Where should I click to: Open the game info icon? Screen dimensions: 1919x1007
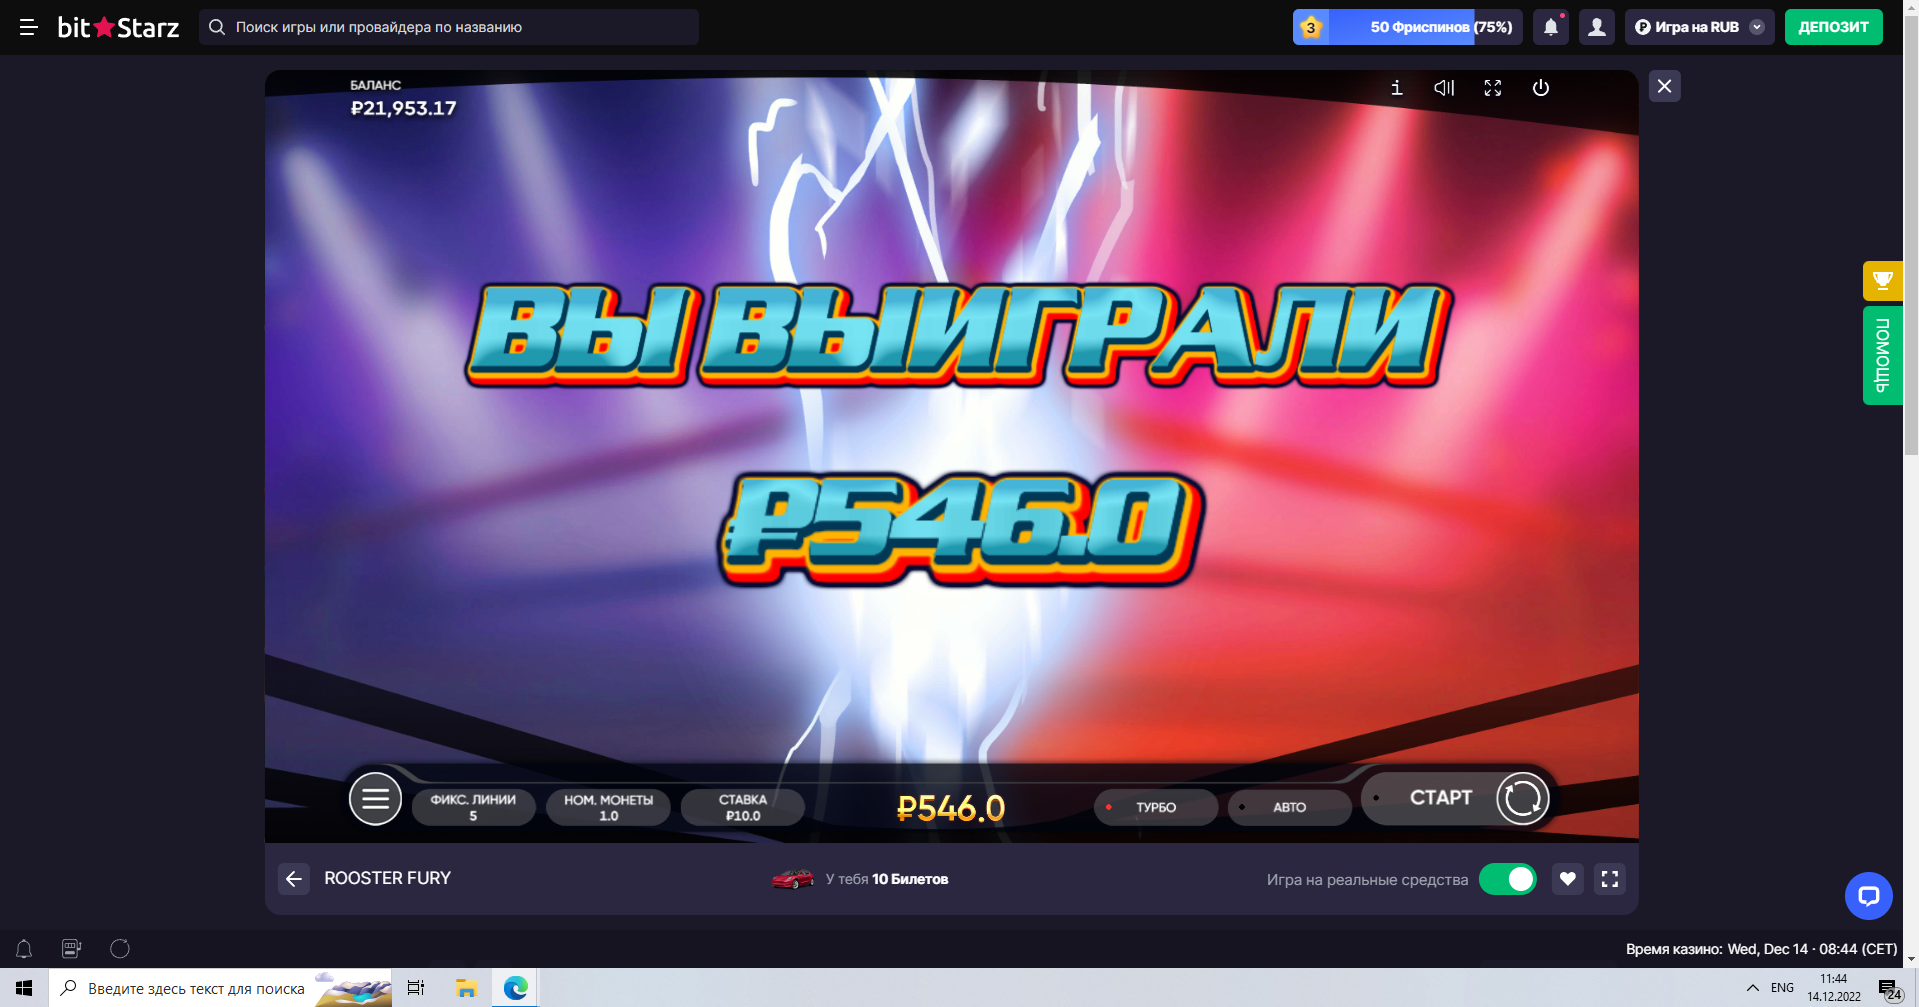(1397, 88)
